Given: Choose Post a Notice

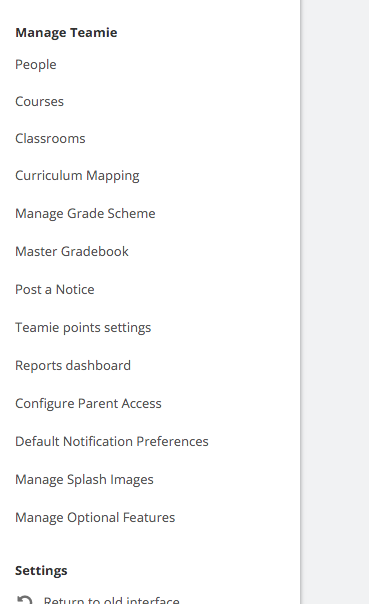Looking at the screenshot, I should (x=55, y=289).
